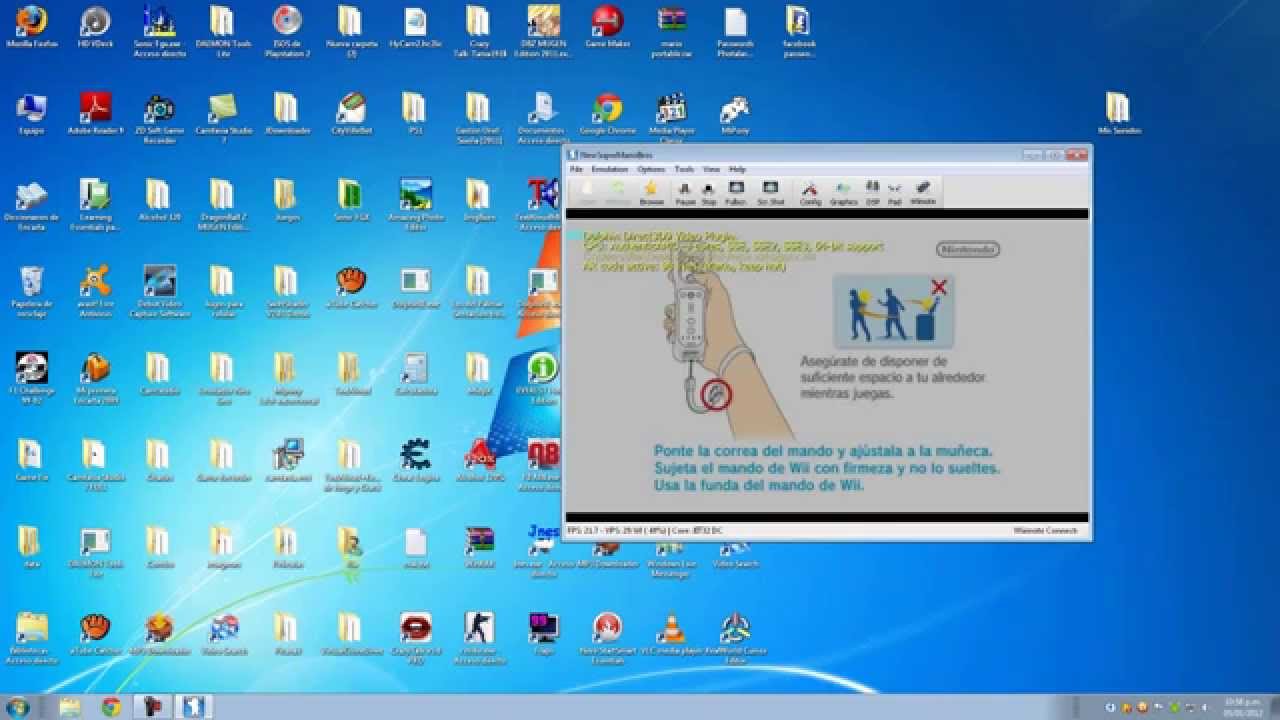
Task: Select the Google Chrome desktop shortcut
Action: coord(607,115)
